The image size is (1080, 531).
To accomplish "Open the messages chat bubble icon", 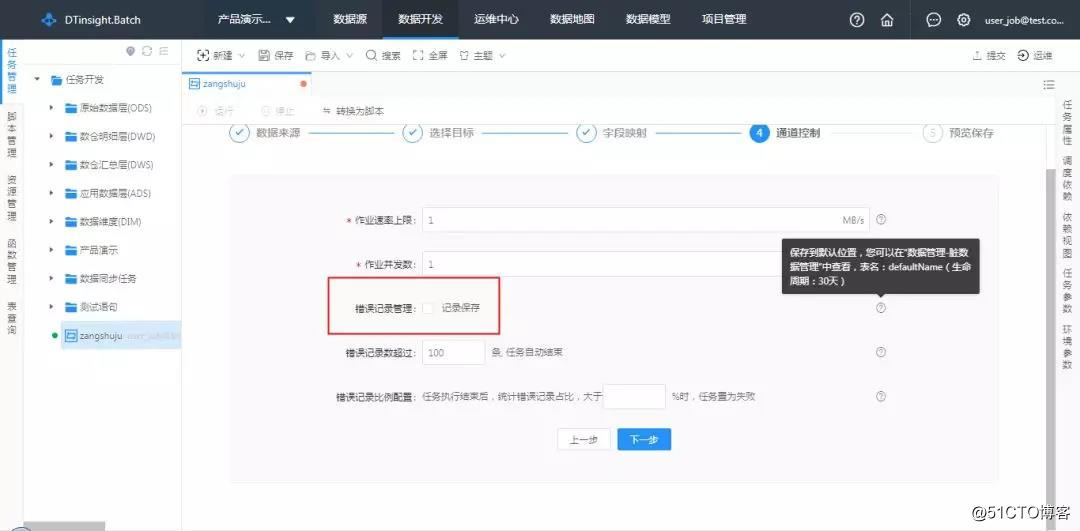I will pyautogui.click(x=933, y=20).
